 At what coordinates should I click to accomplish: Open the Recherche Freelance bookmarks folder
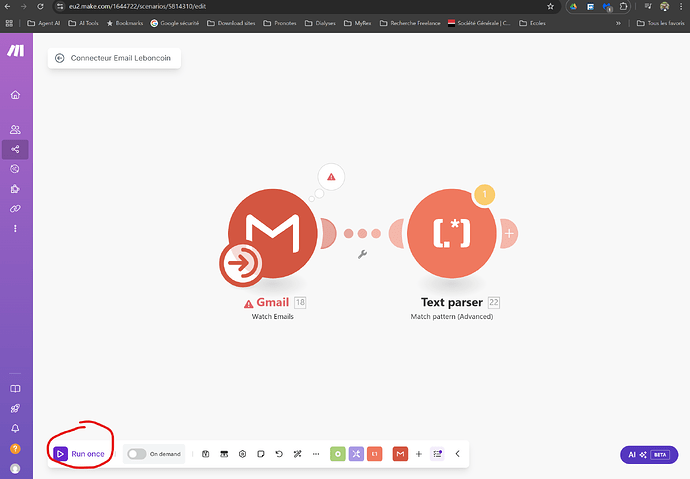coord(410,23)
